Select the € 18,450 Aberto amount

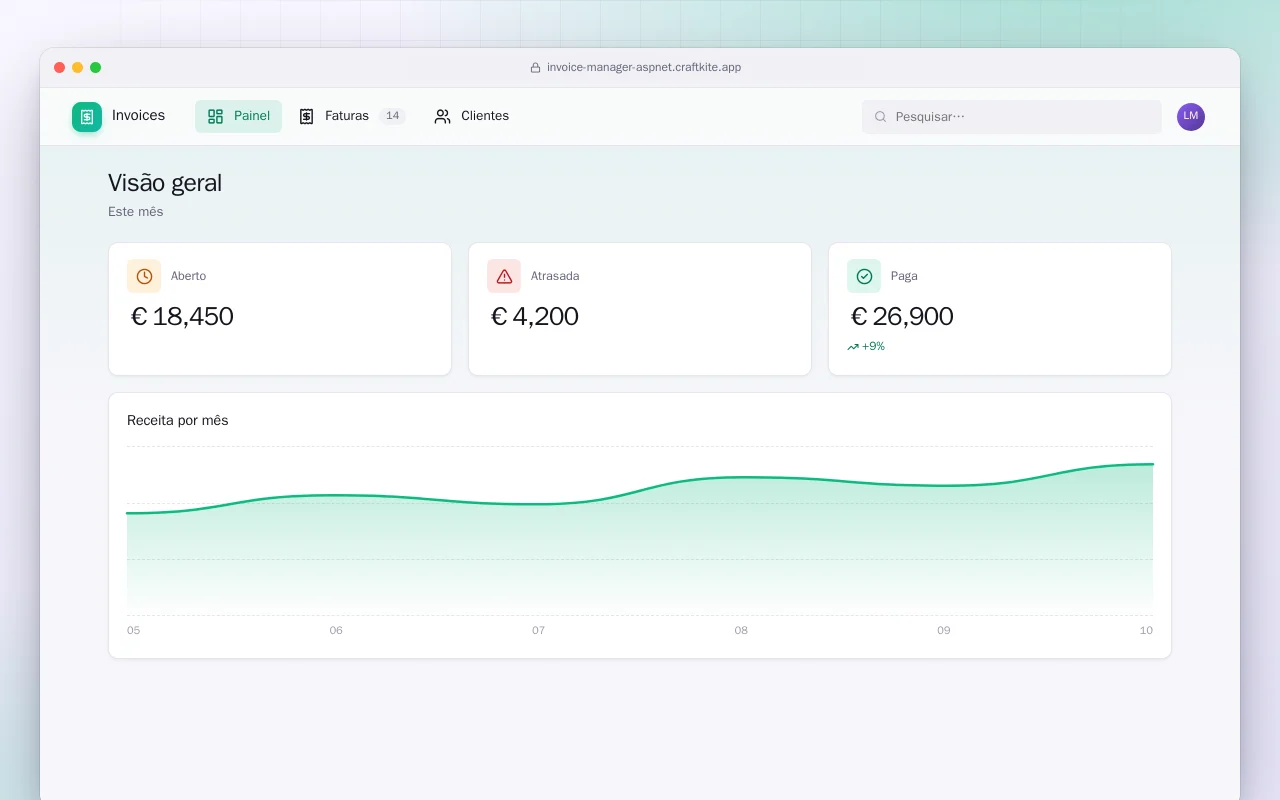182,317
